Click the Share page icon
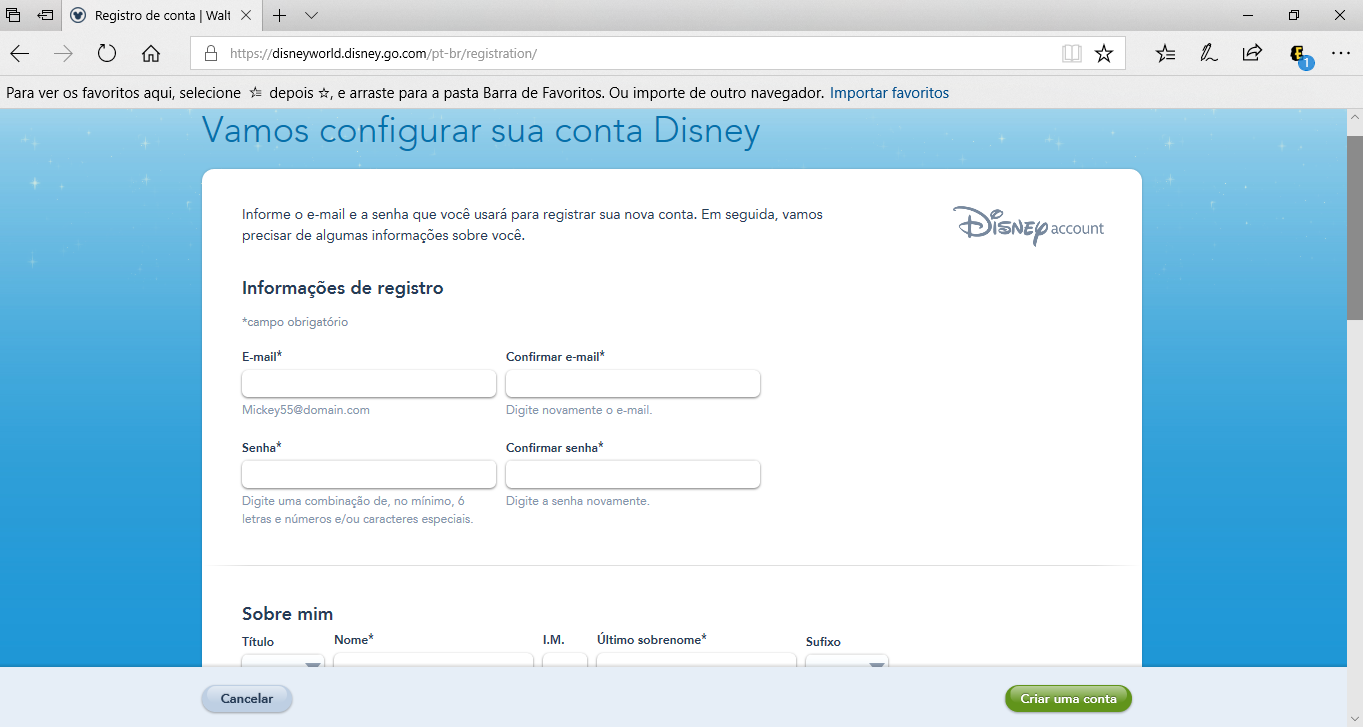 coord(1252,54)
